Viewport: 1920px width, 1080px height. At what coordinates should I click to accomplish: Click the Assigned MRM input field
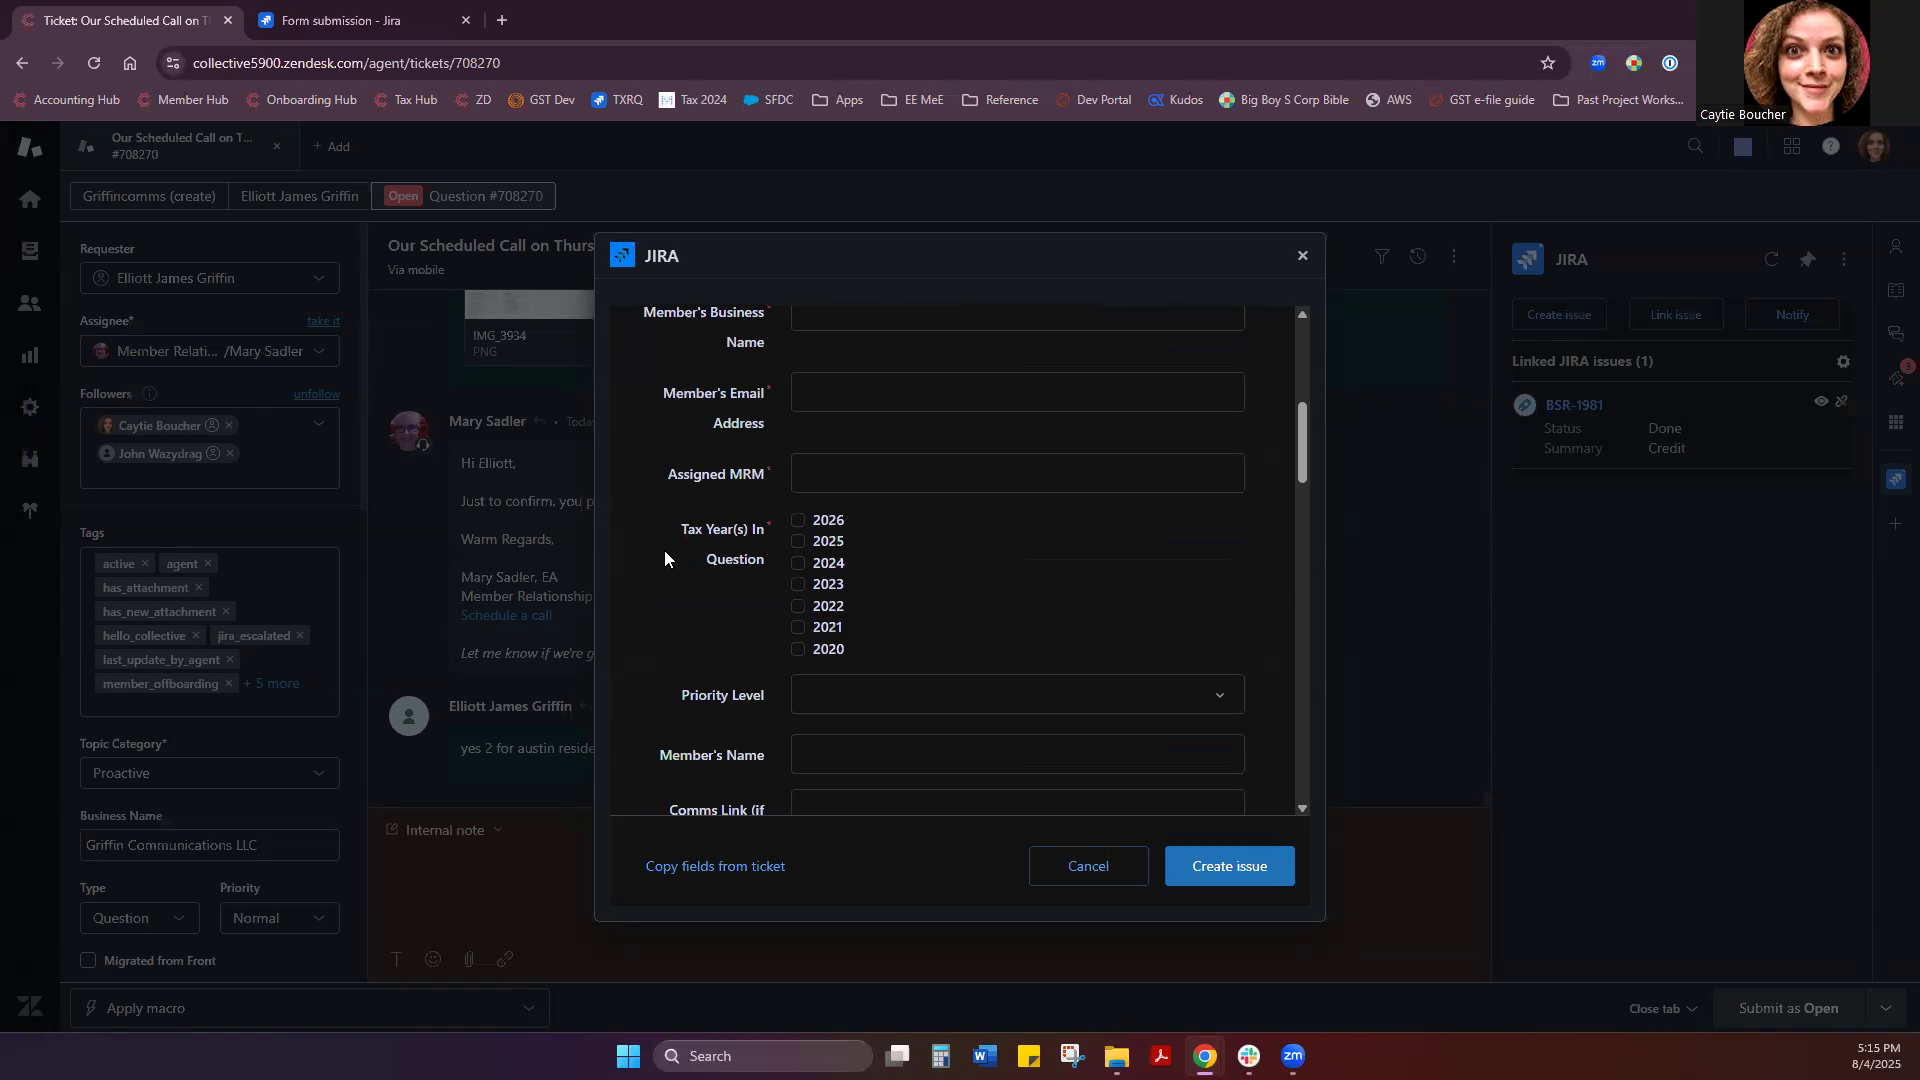tap(1017, 474)
